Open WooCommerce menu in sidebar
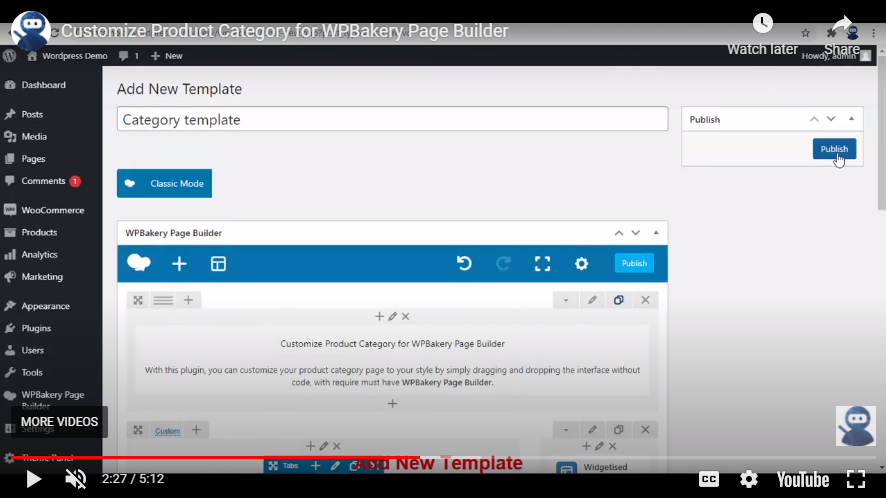This screenshot has height=498, width=886. pyautogui.click(x=51, y=210)
